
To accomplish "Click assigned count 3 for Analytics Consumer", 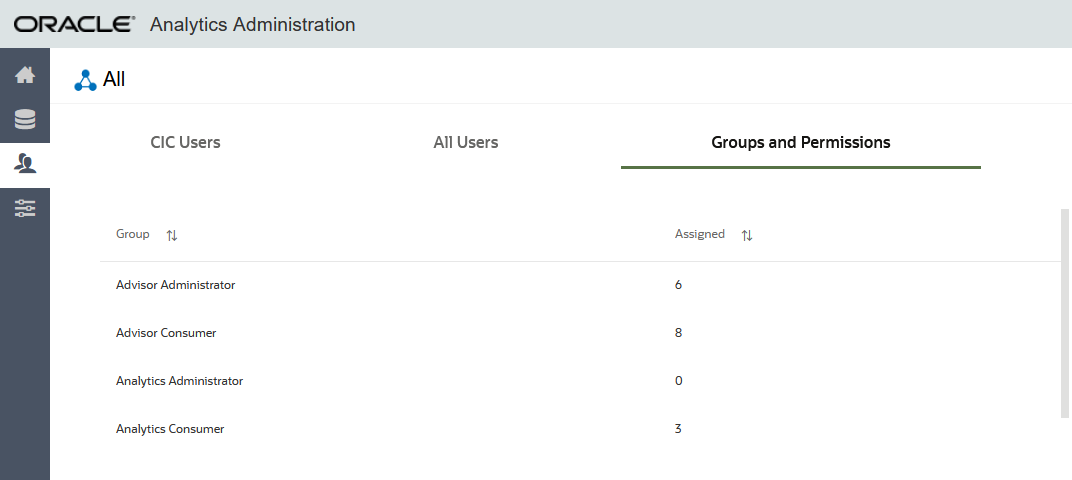I will (678, 429).
